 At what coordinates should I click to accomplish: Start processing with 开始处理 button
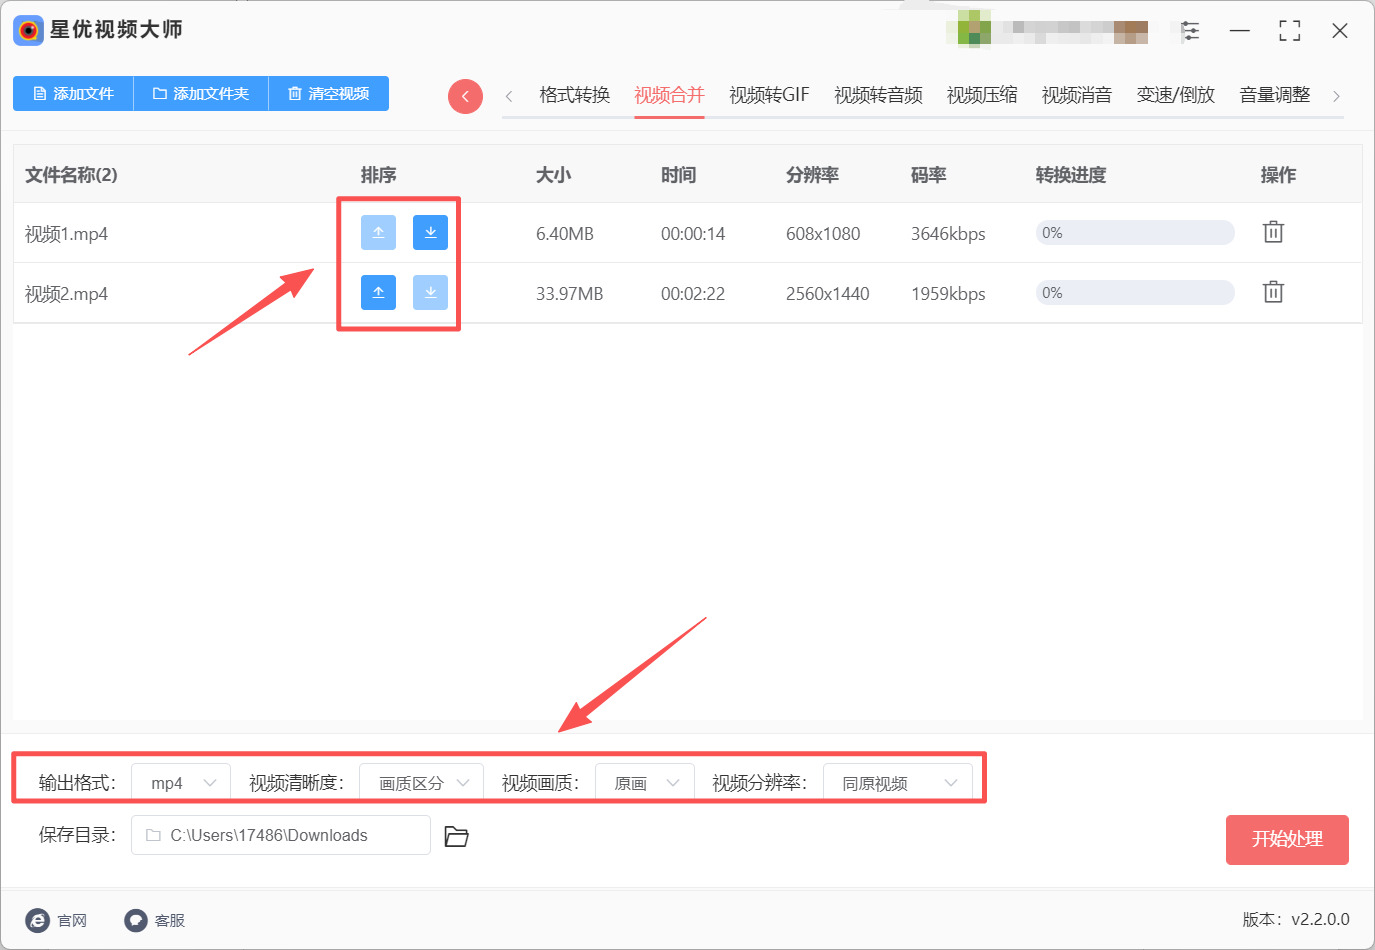point(1287,840)
